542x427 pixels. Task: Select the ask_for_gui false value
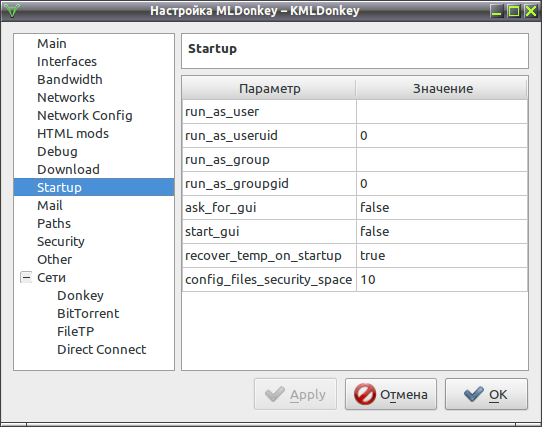(442, 207)
